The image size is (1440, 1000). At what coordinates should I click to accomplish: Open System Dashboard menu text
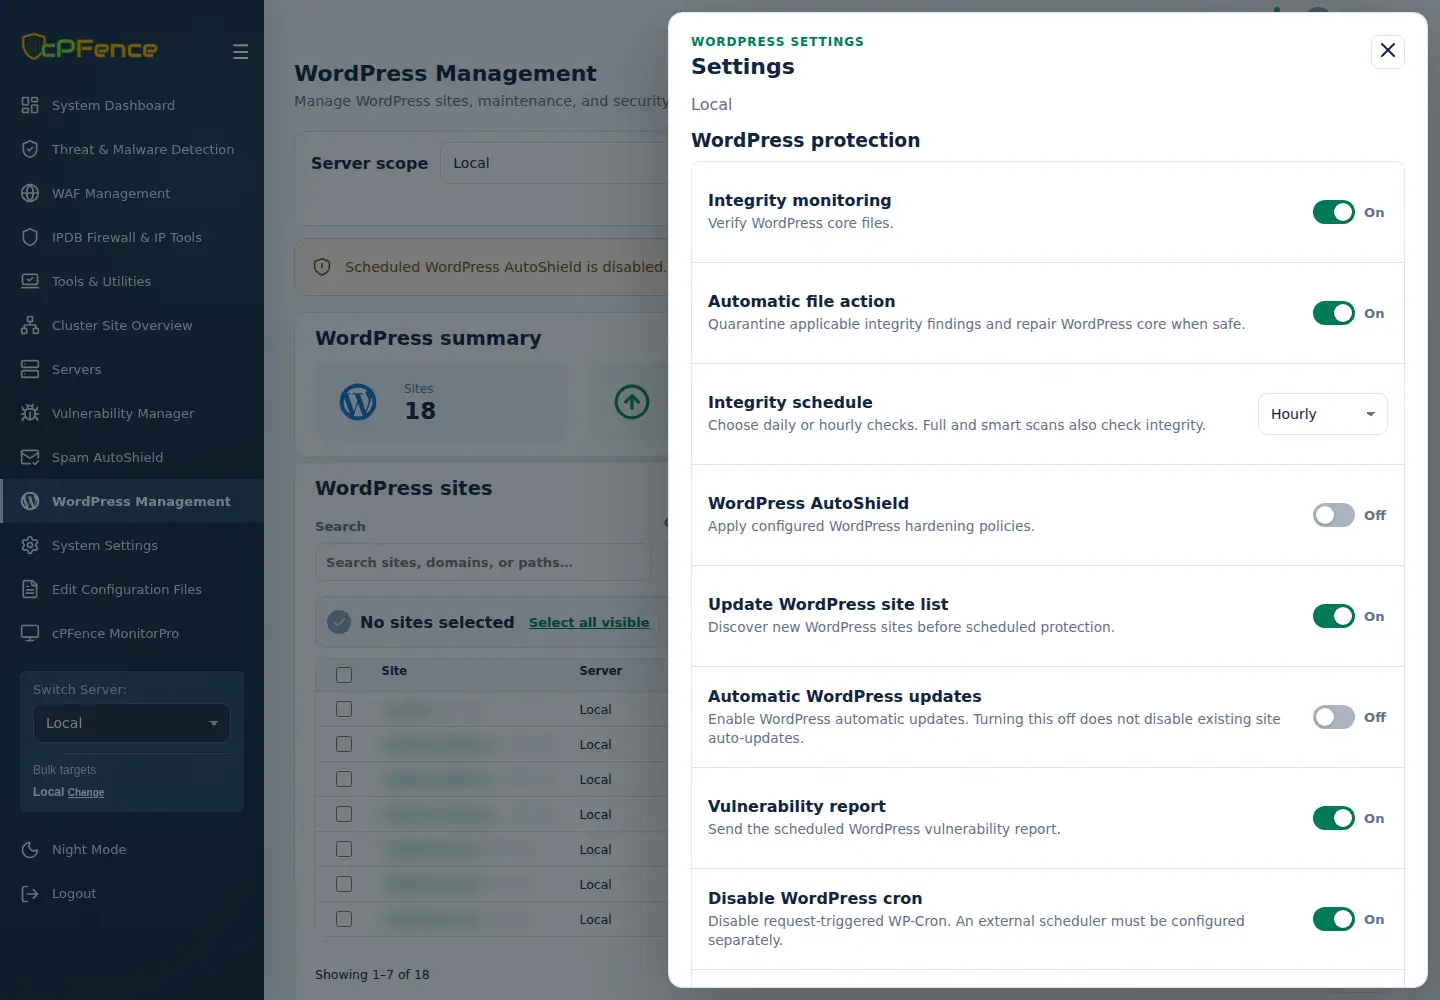click(x=113, y=105)
